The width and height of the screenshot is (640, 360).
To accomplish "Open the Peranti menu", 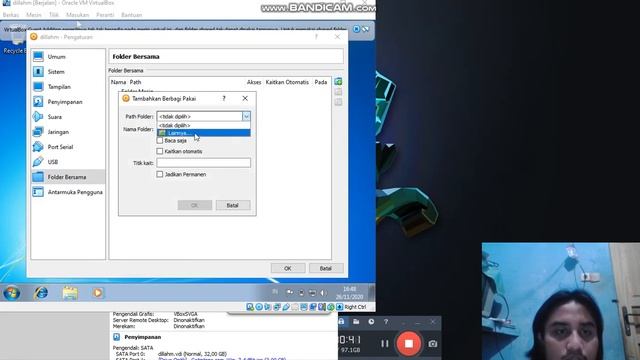I will click(105, 15).
